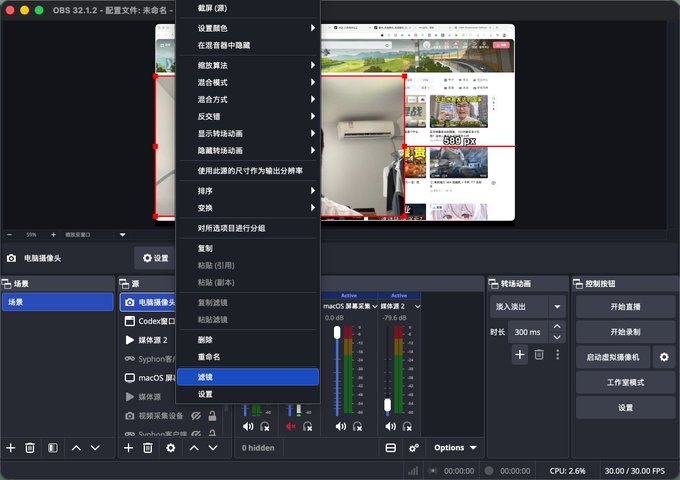Open scene filters icon in scenes toolbar
This screenshot has width=680, height=480.
point(52,447)
